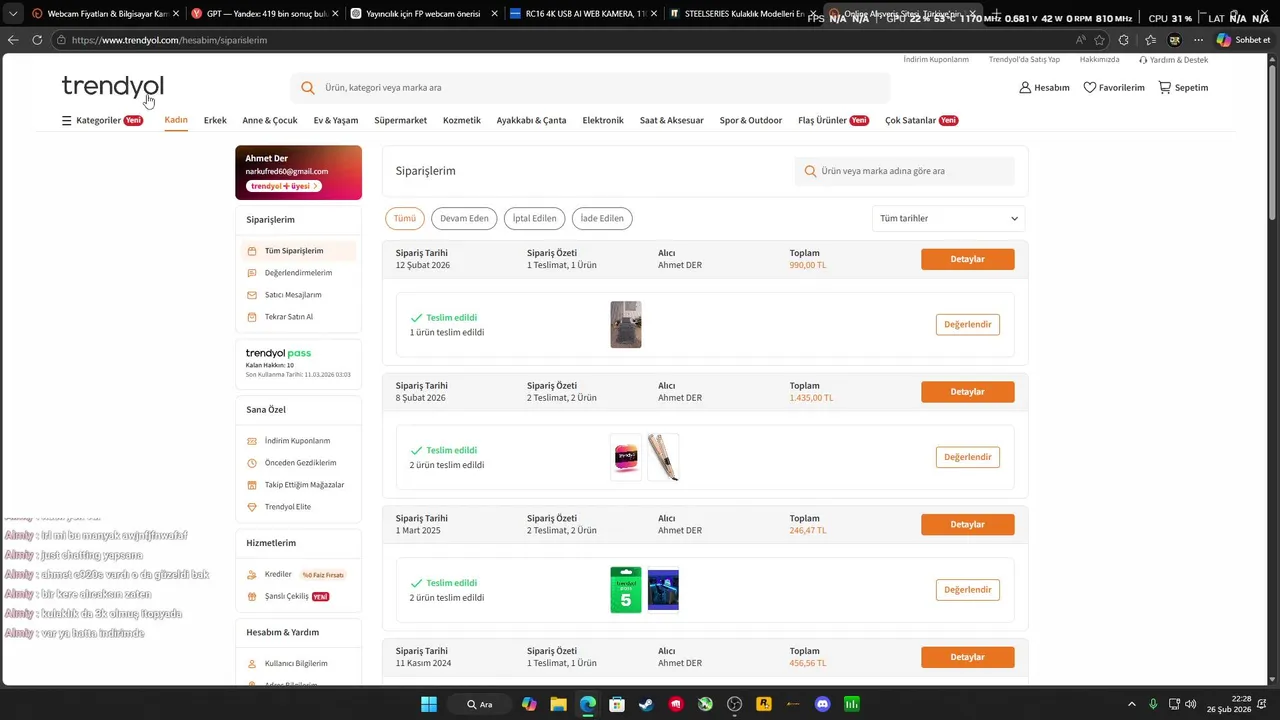Click the Yardım & Destek headset link

[x=1173, y=60]
